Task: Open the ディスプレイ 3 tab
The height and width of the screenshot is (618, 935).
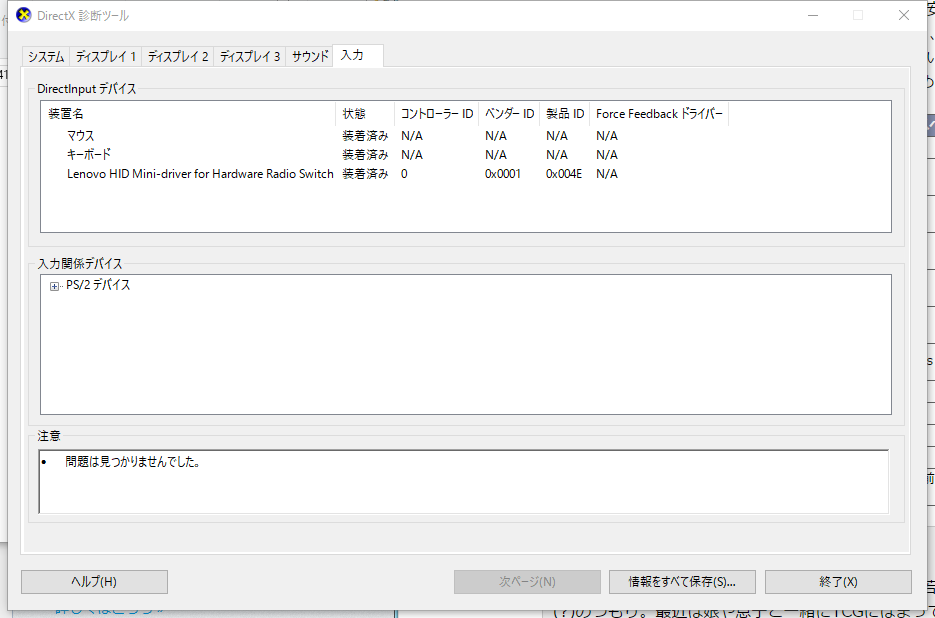Action: coord(250,57)
